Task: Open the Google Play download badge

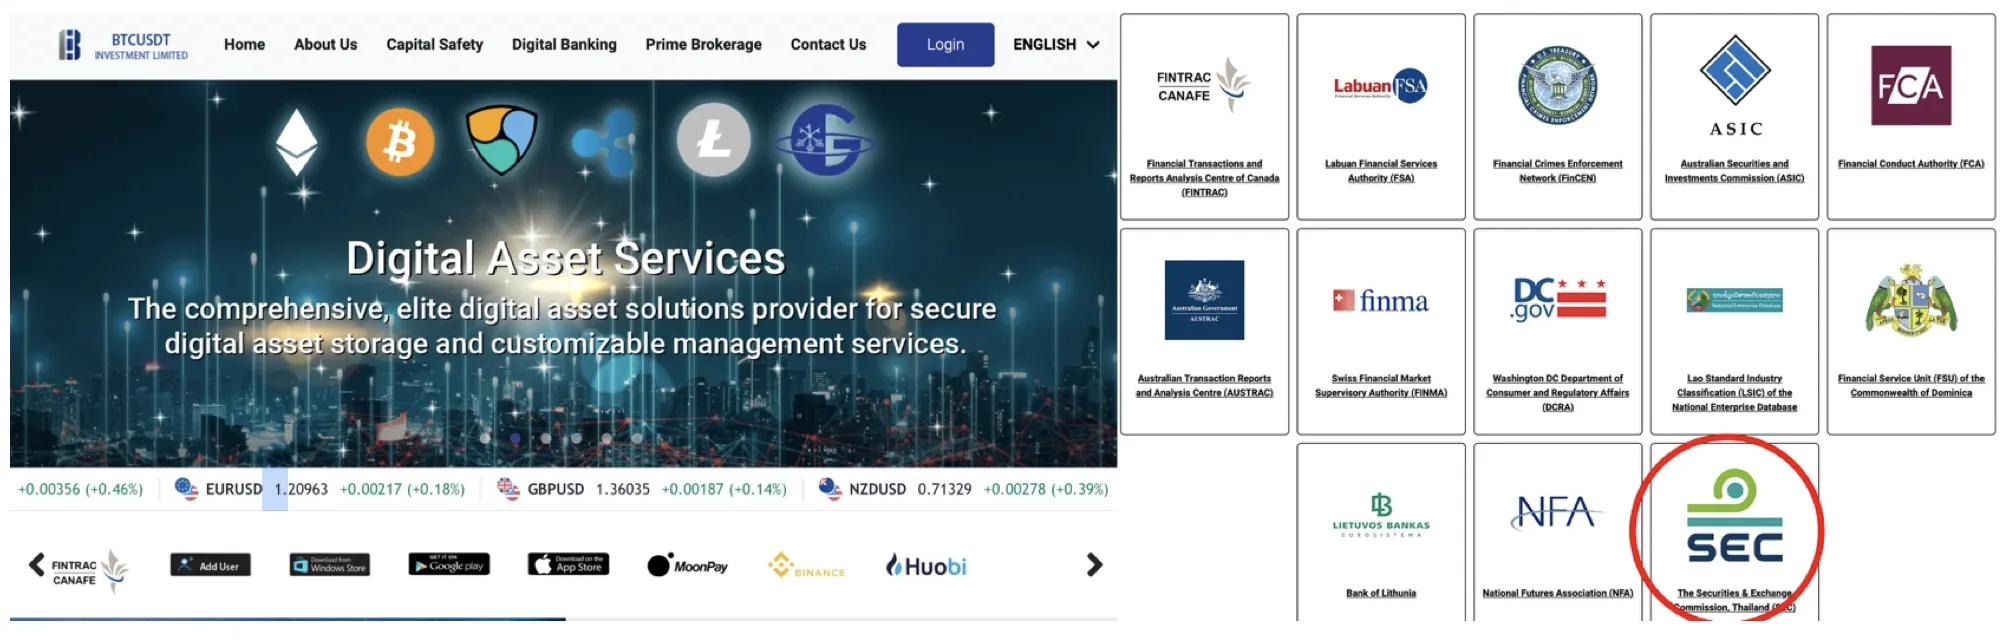Action: click(x=449, y=565)
